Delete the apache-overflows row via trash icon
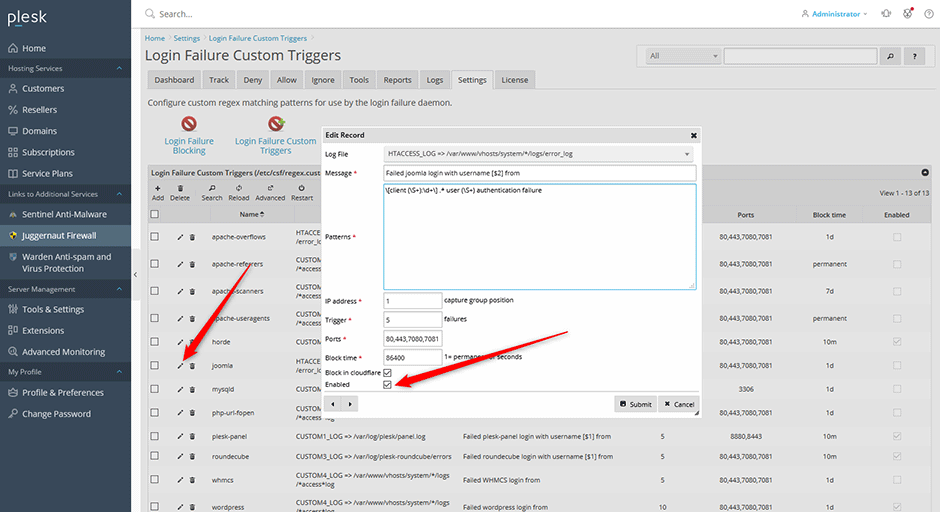The image size is (940, 512). coord(192,237)
